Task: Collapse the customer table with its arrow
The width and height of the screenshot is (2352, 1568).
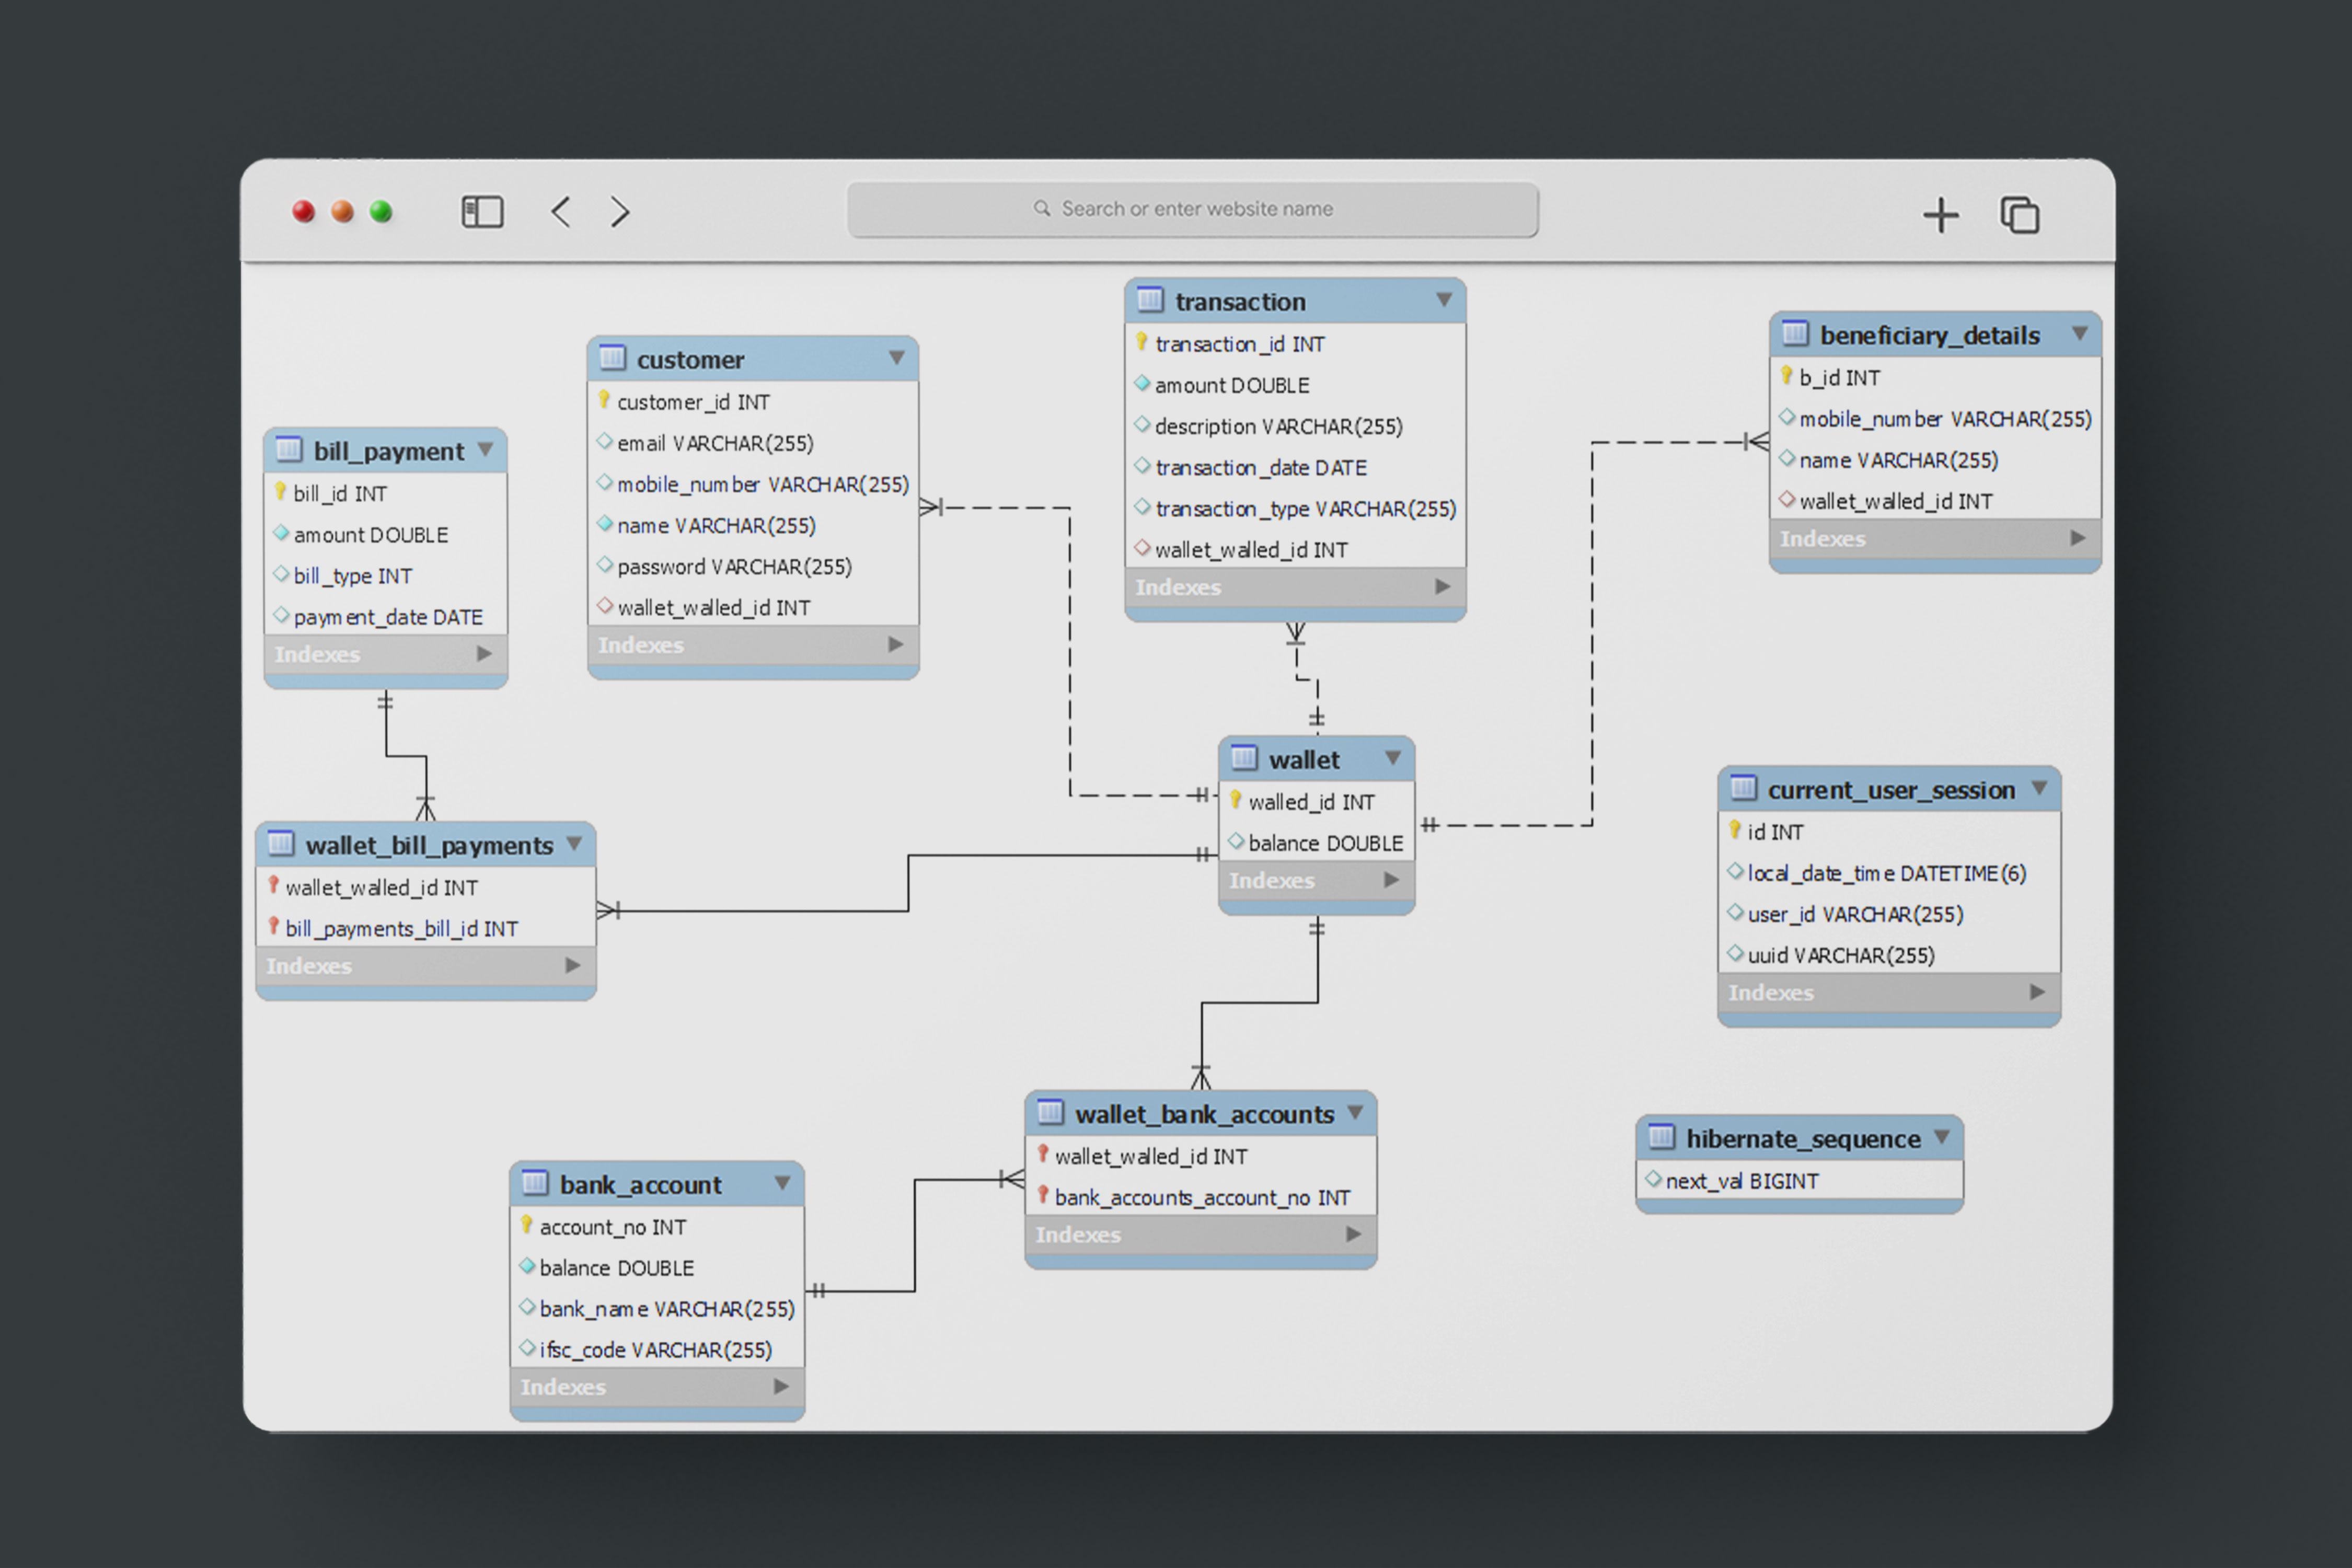Action: click(896, 358)
